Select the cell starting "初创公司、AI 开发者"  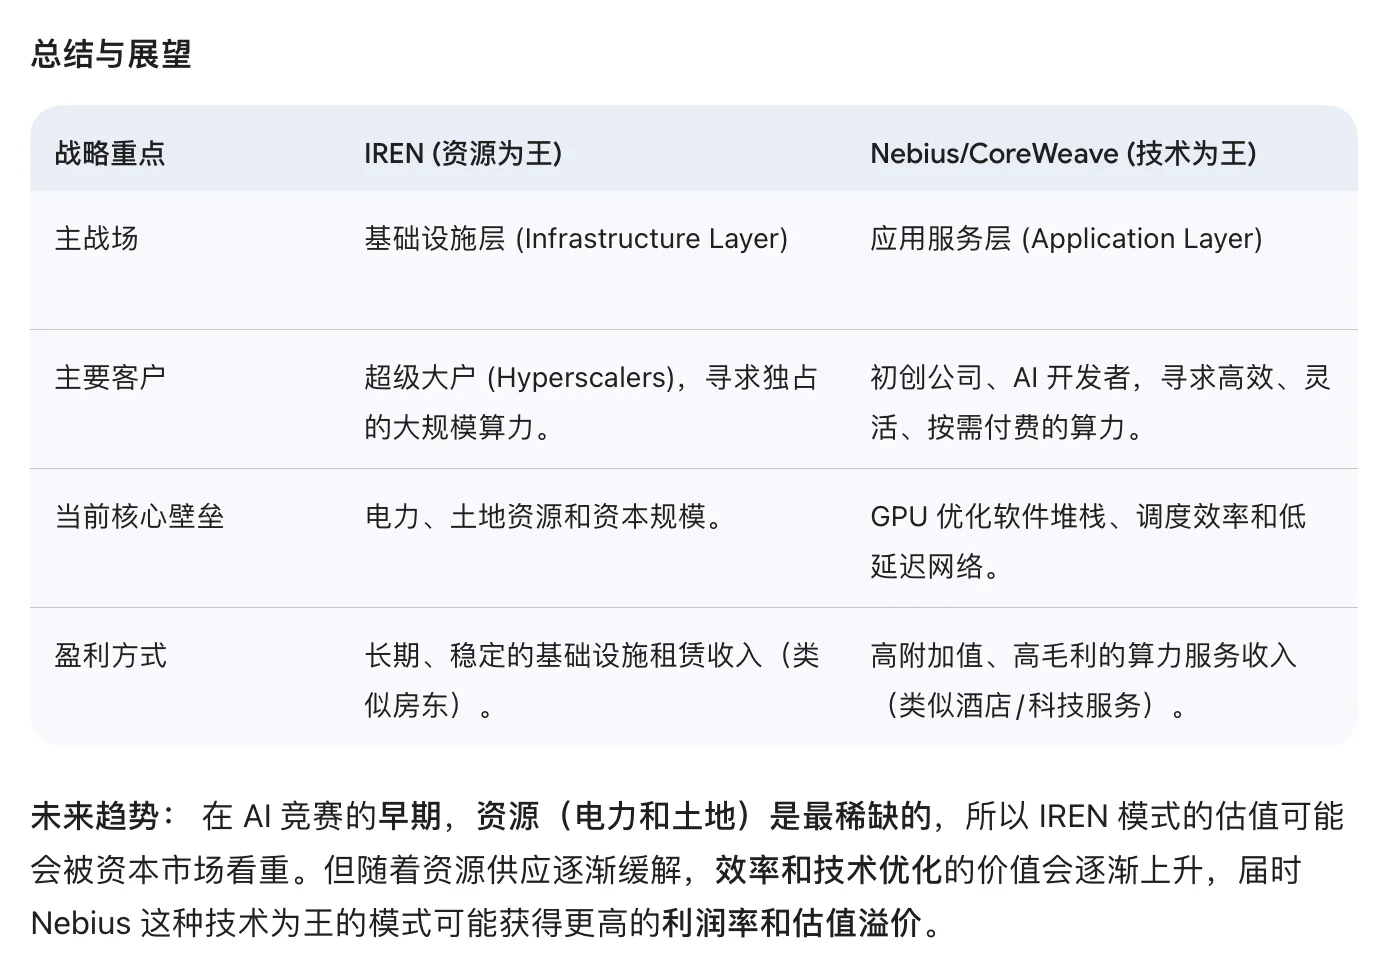tap(1100, 402)
